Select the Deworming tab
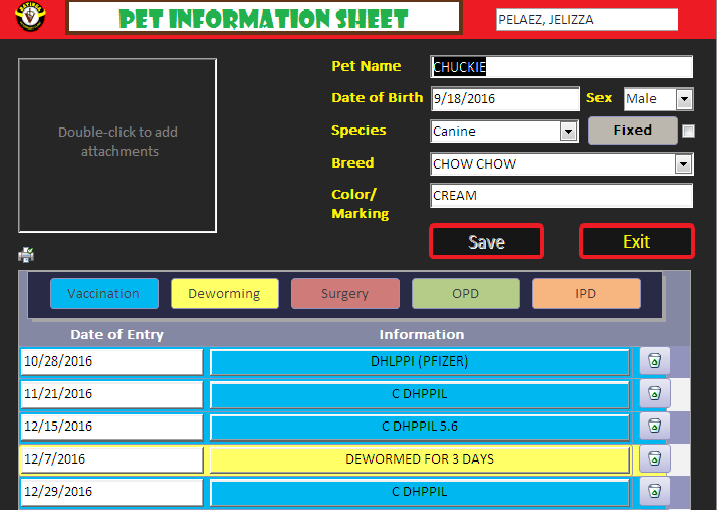 224,293
